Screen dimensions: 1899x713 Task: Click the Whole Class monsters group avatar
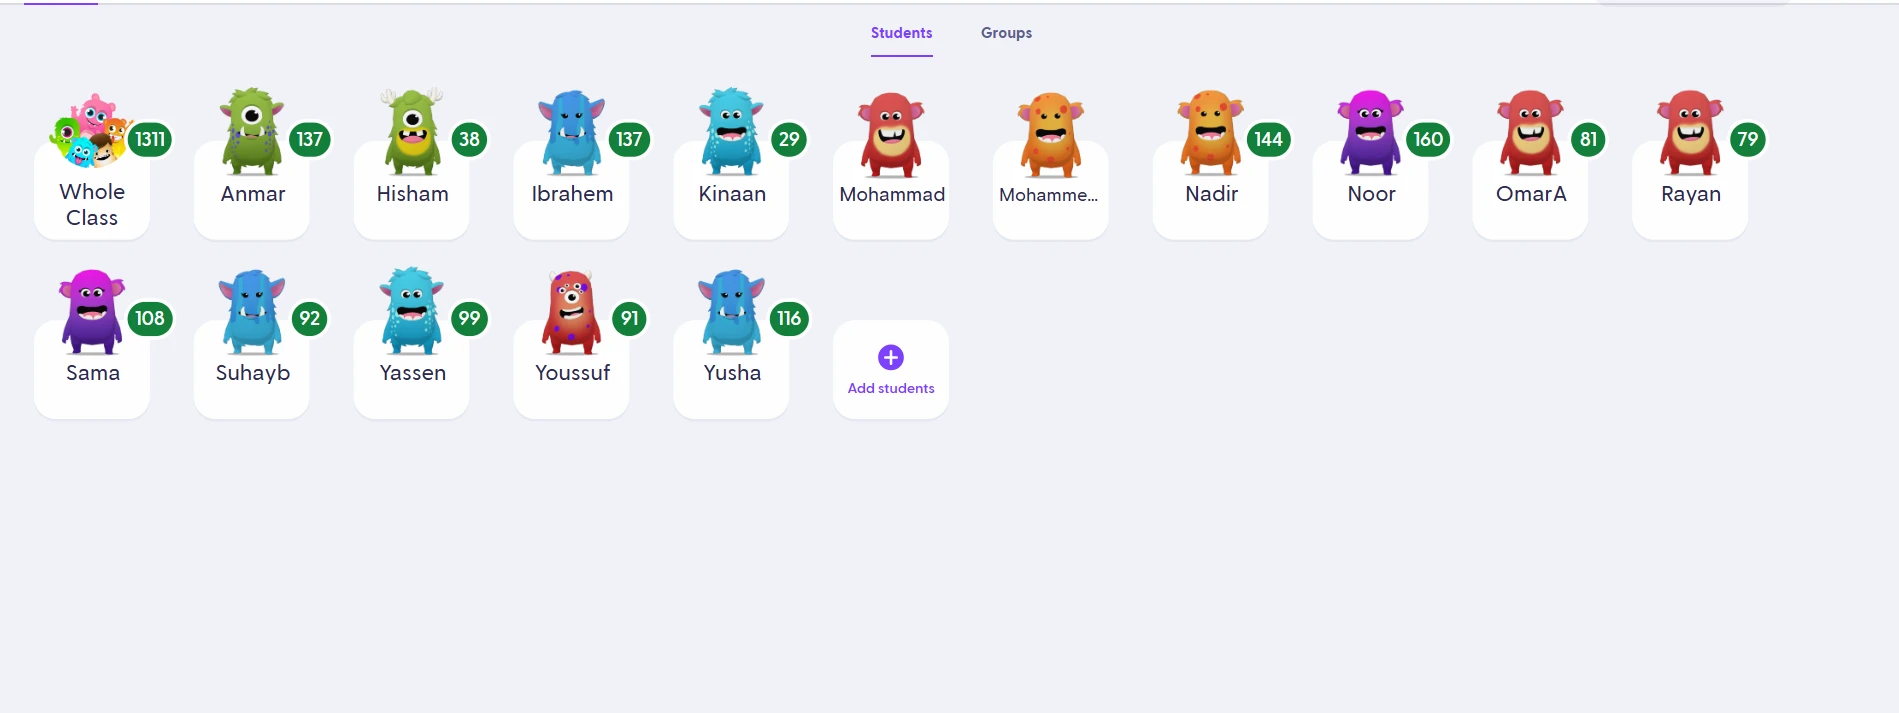[90, 131]
